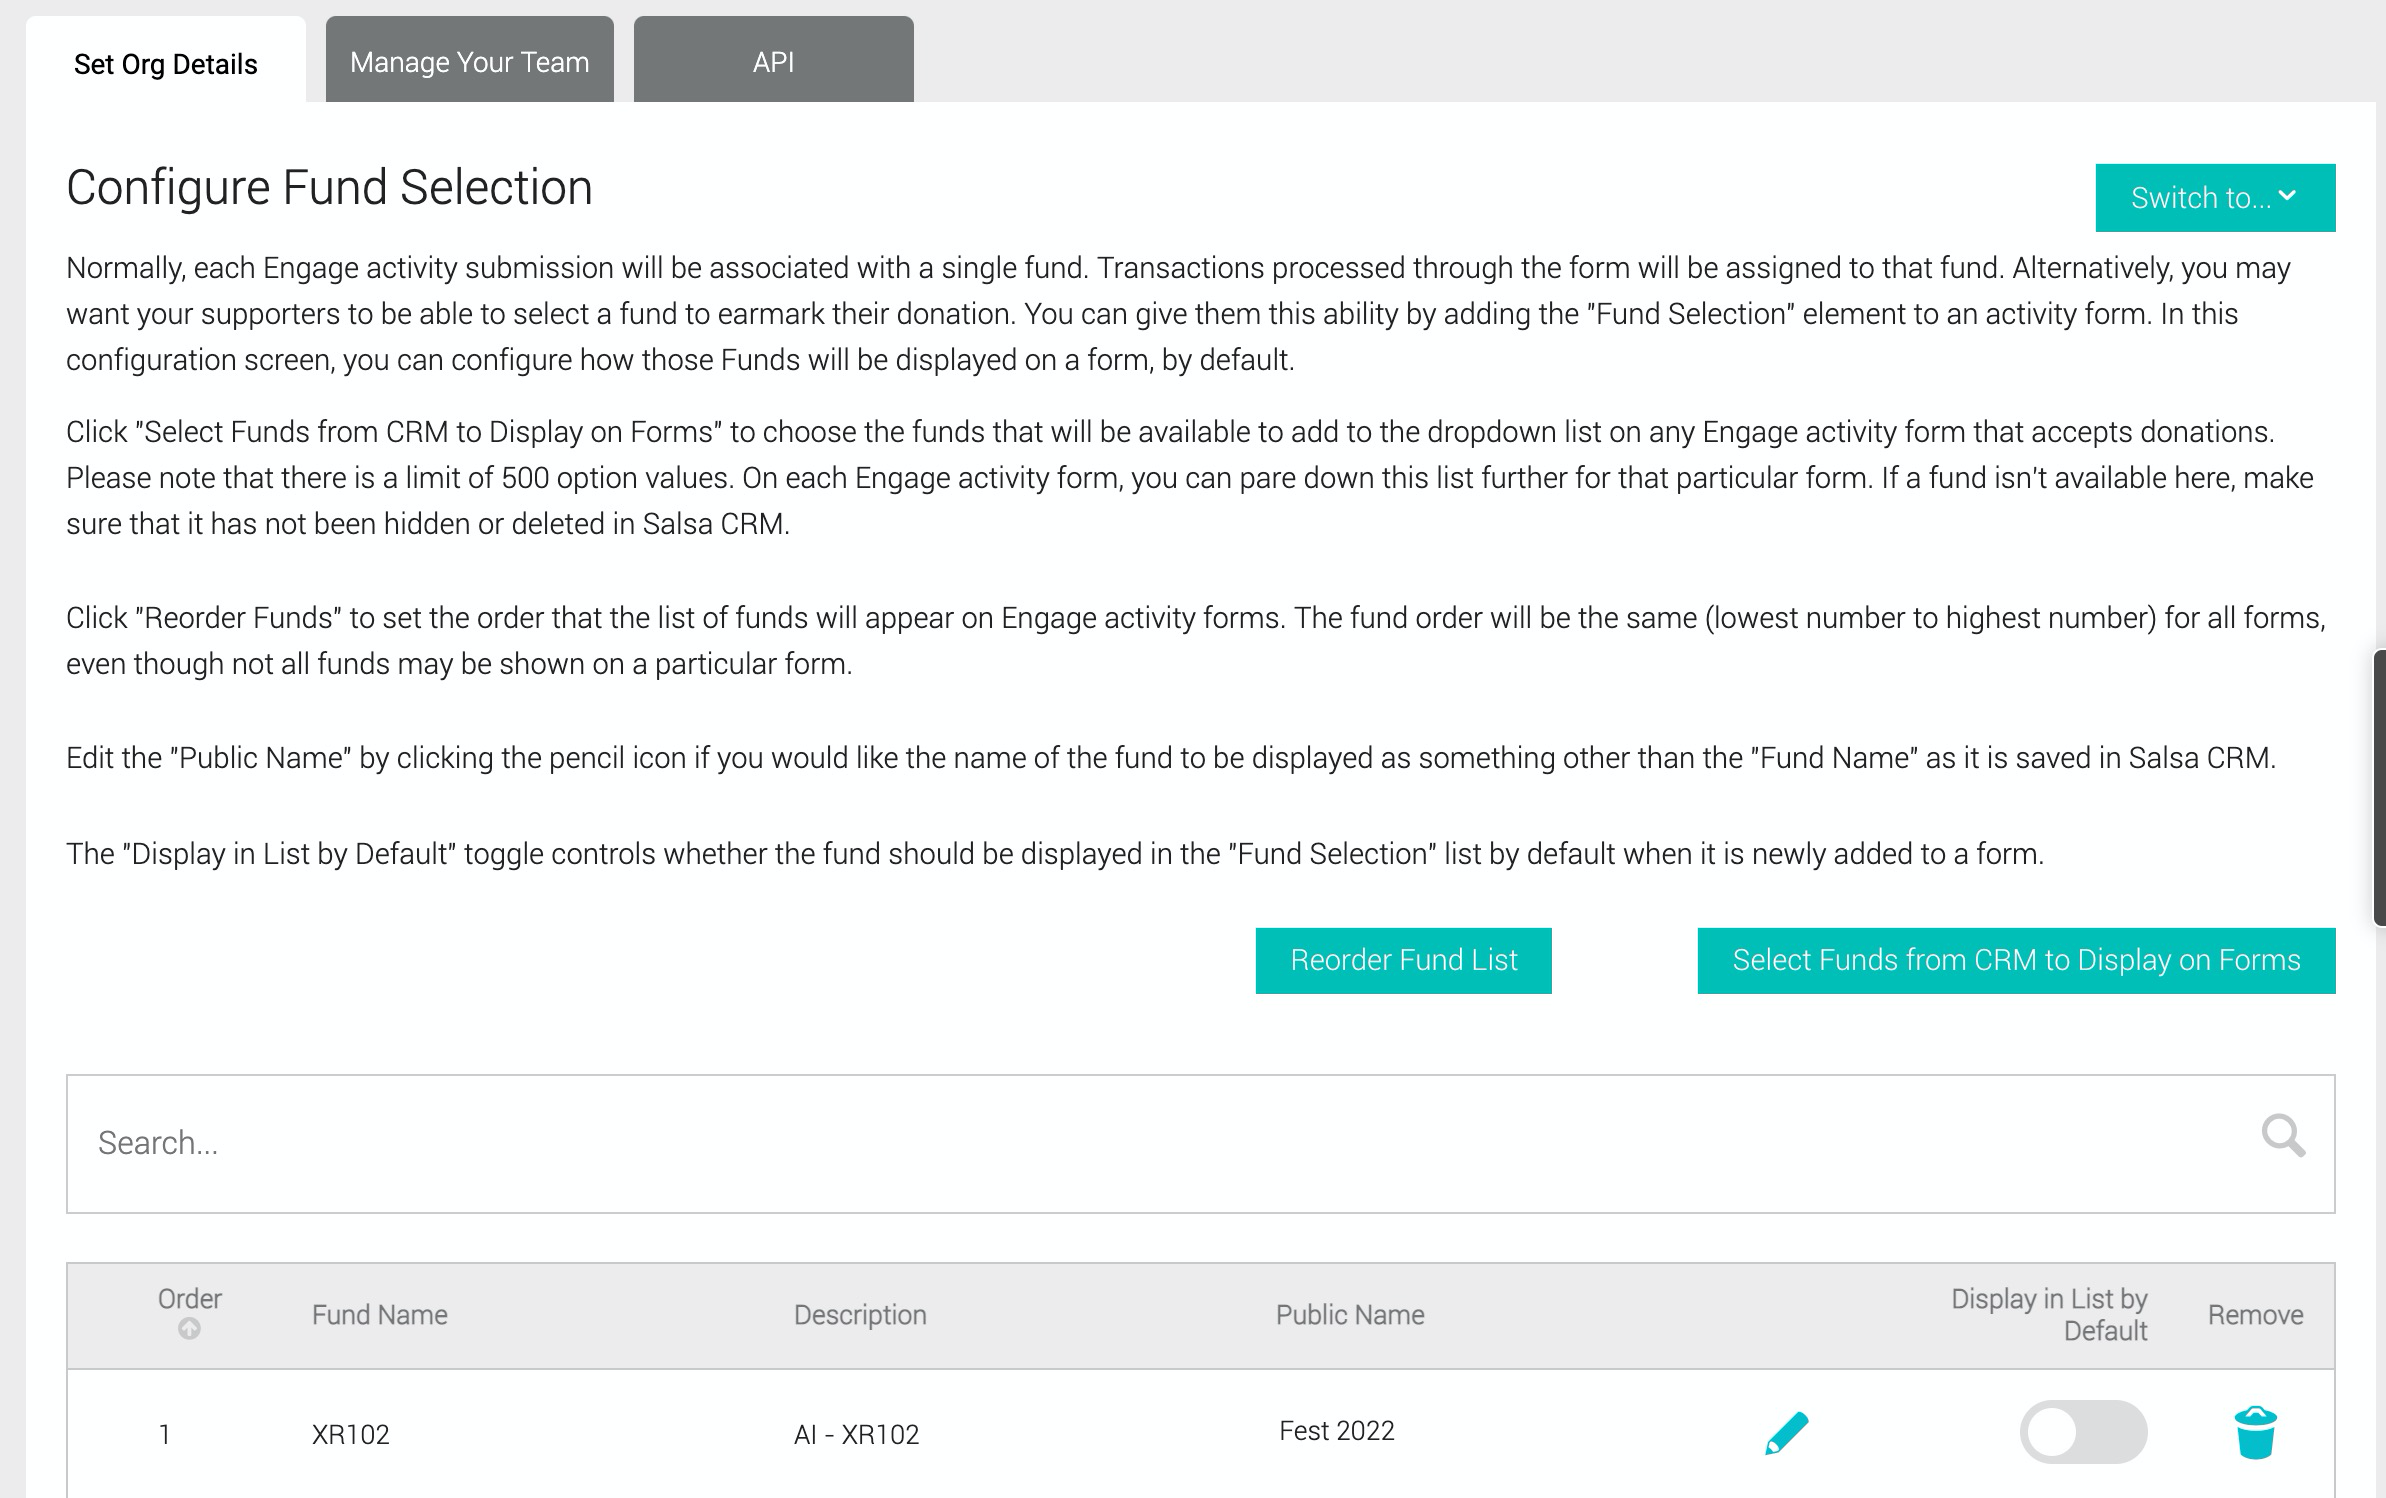Click the Public Name column header

point(1350,1315)
